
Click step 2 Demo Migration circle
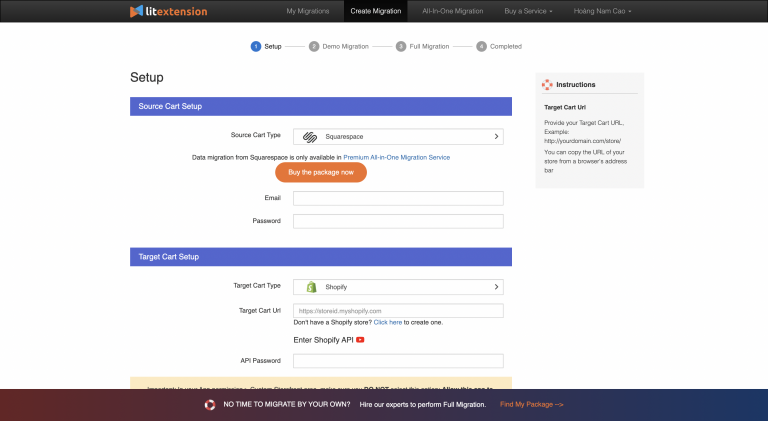point(314,46)
